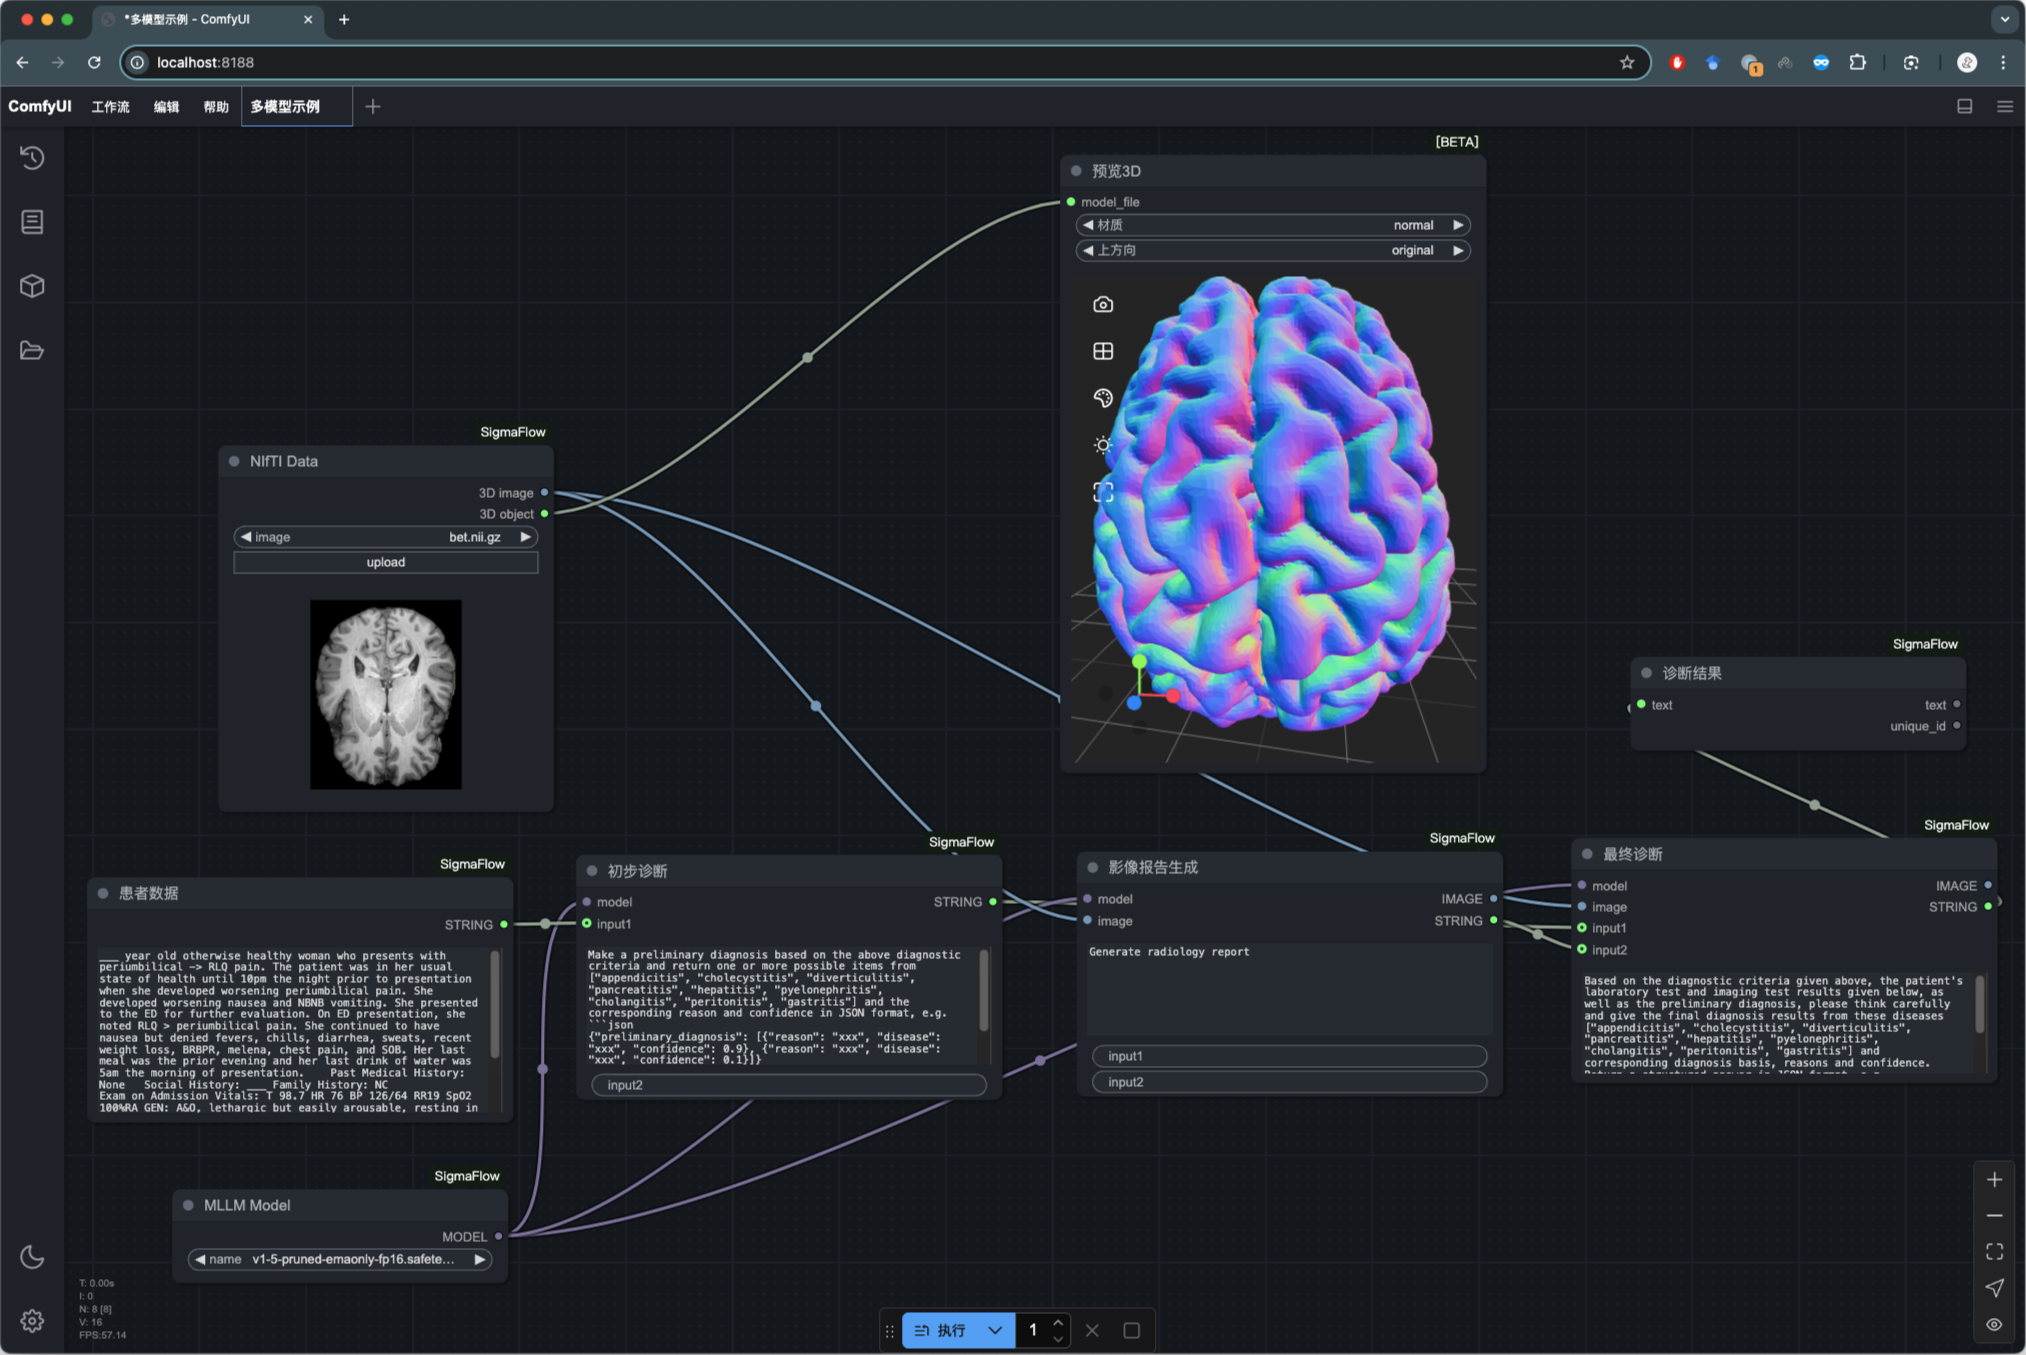Click the camera icon in the 3D preview
Viewport: 2026px width, 1355px height.
[x=1103, y=304]
